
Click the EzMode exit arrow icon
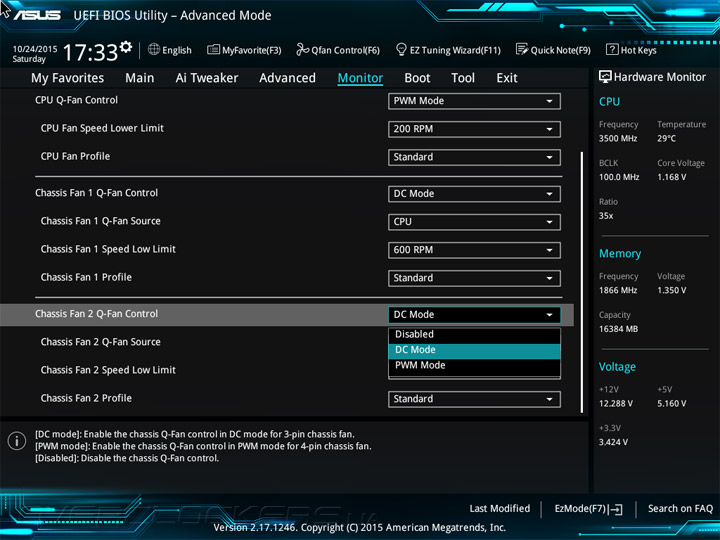(x=616, y=509)
